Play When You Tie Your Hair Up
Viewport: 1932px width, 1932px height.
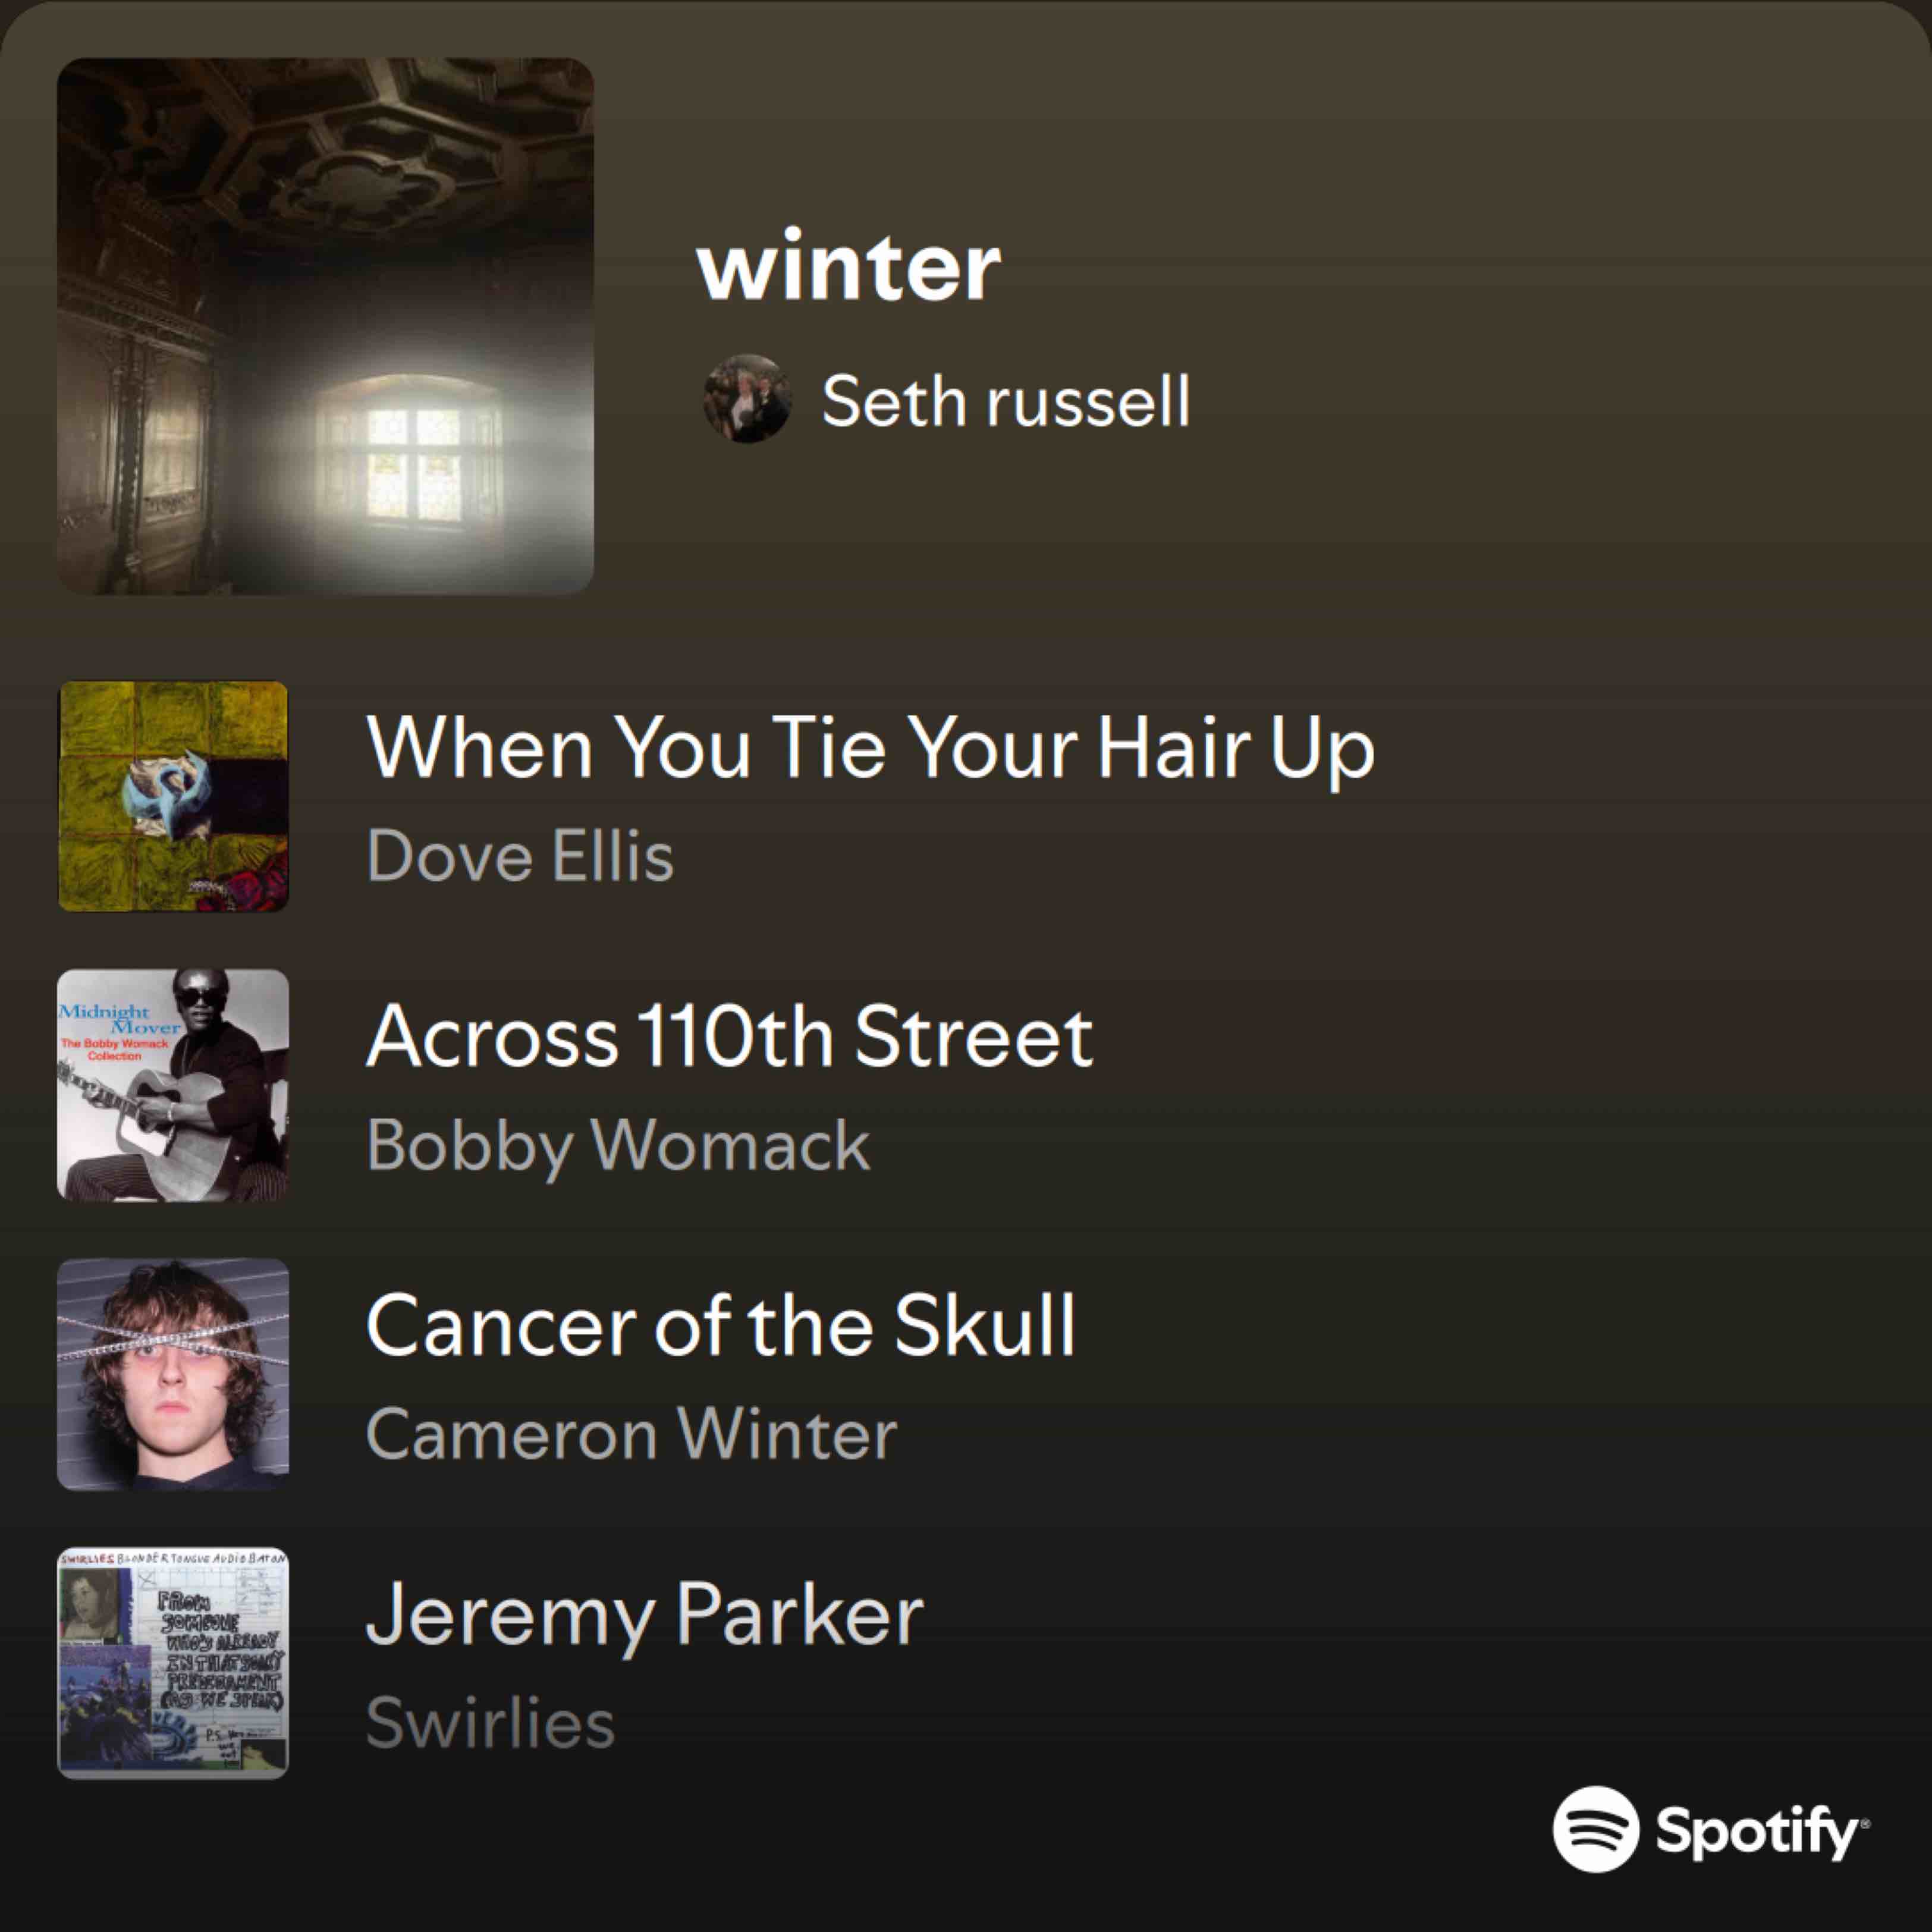click(870, 748)
